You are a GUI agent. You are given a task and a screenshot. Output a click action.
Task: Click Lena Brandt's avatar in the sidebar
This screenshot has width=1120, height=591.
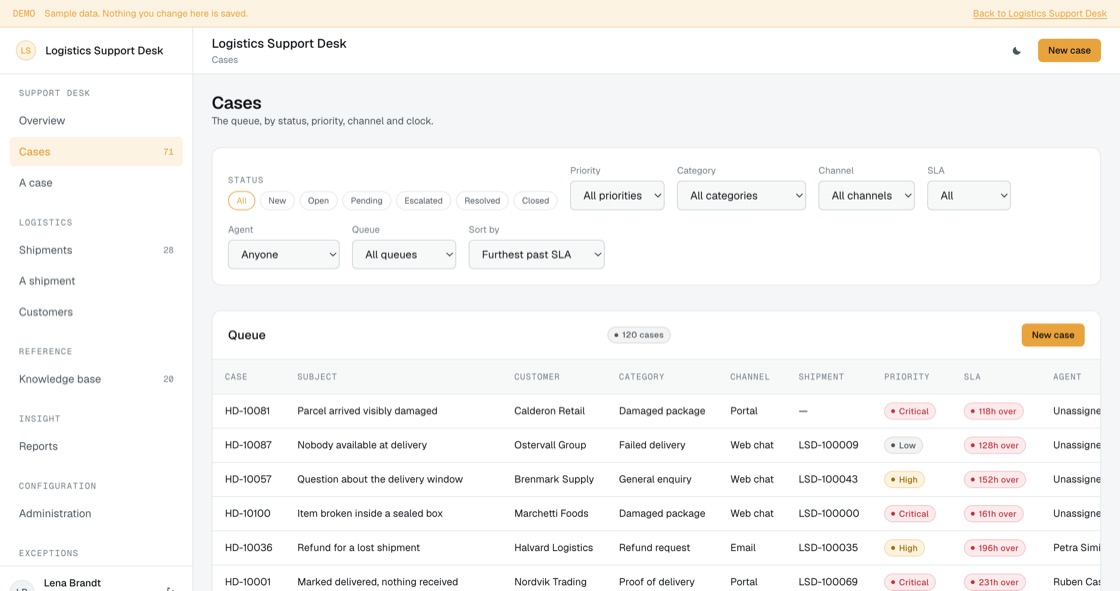coord(22,586)
